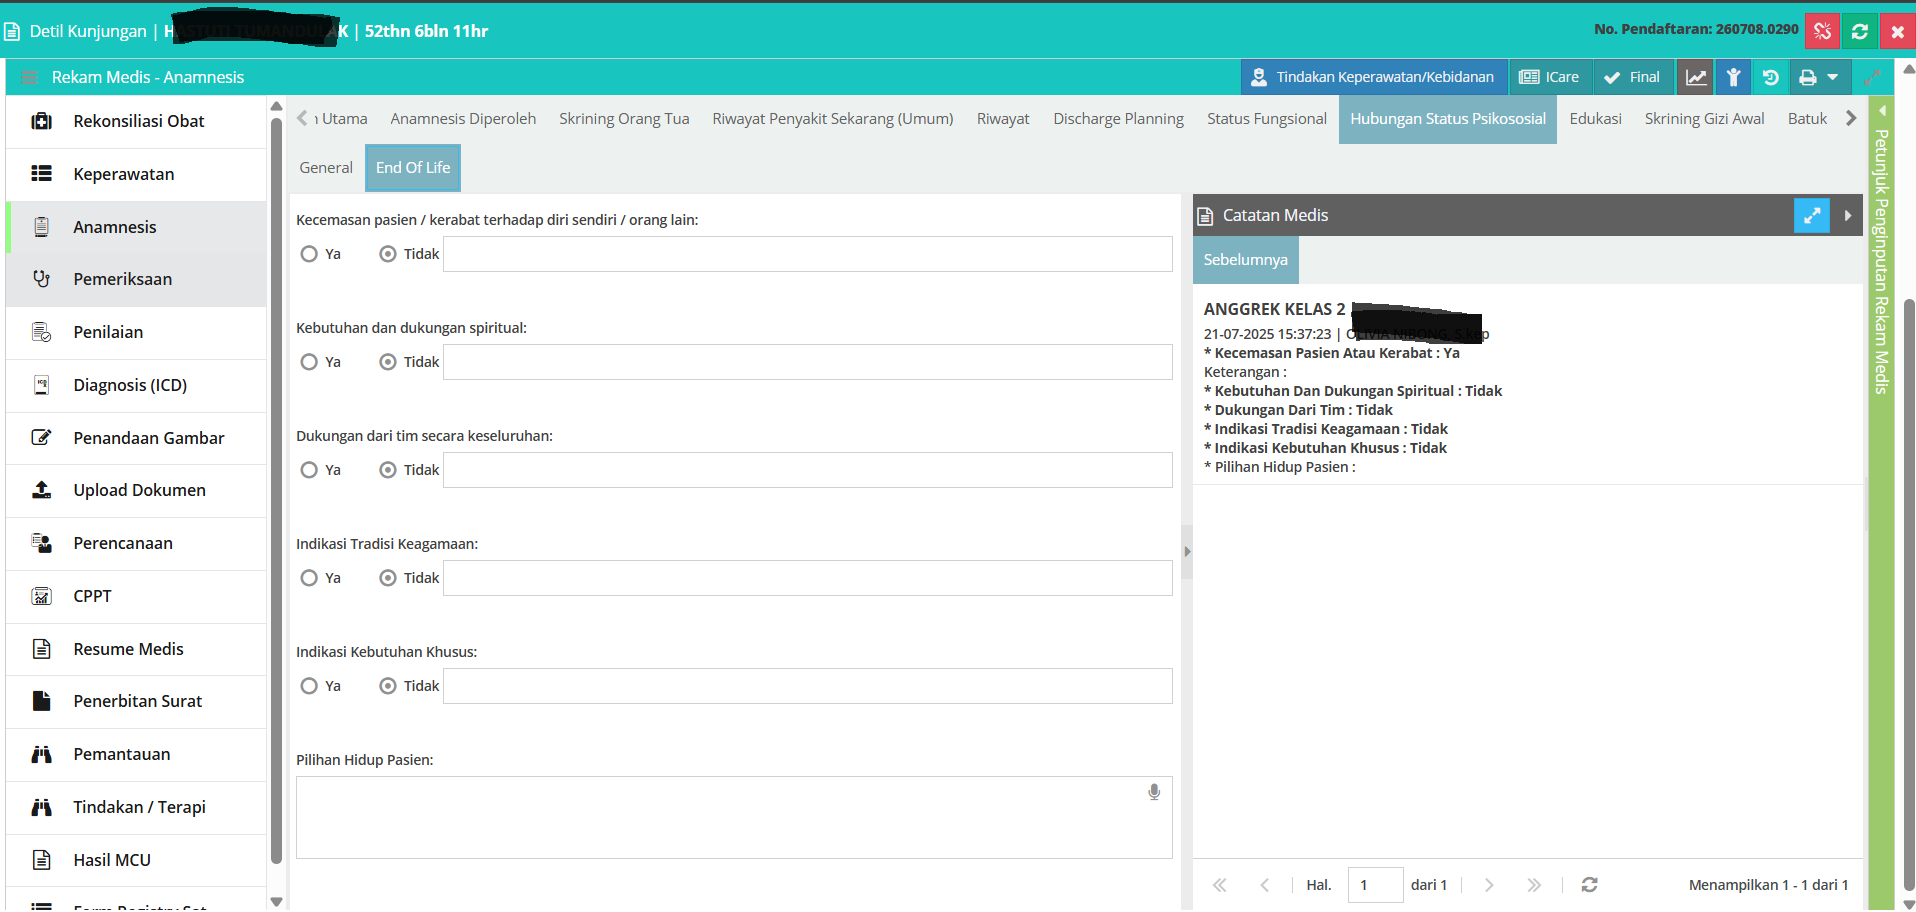The width and height of the screenshot is (1916, 912).
Task: Open the Skrining Gizi Awal tab
Action: 1704,119
